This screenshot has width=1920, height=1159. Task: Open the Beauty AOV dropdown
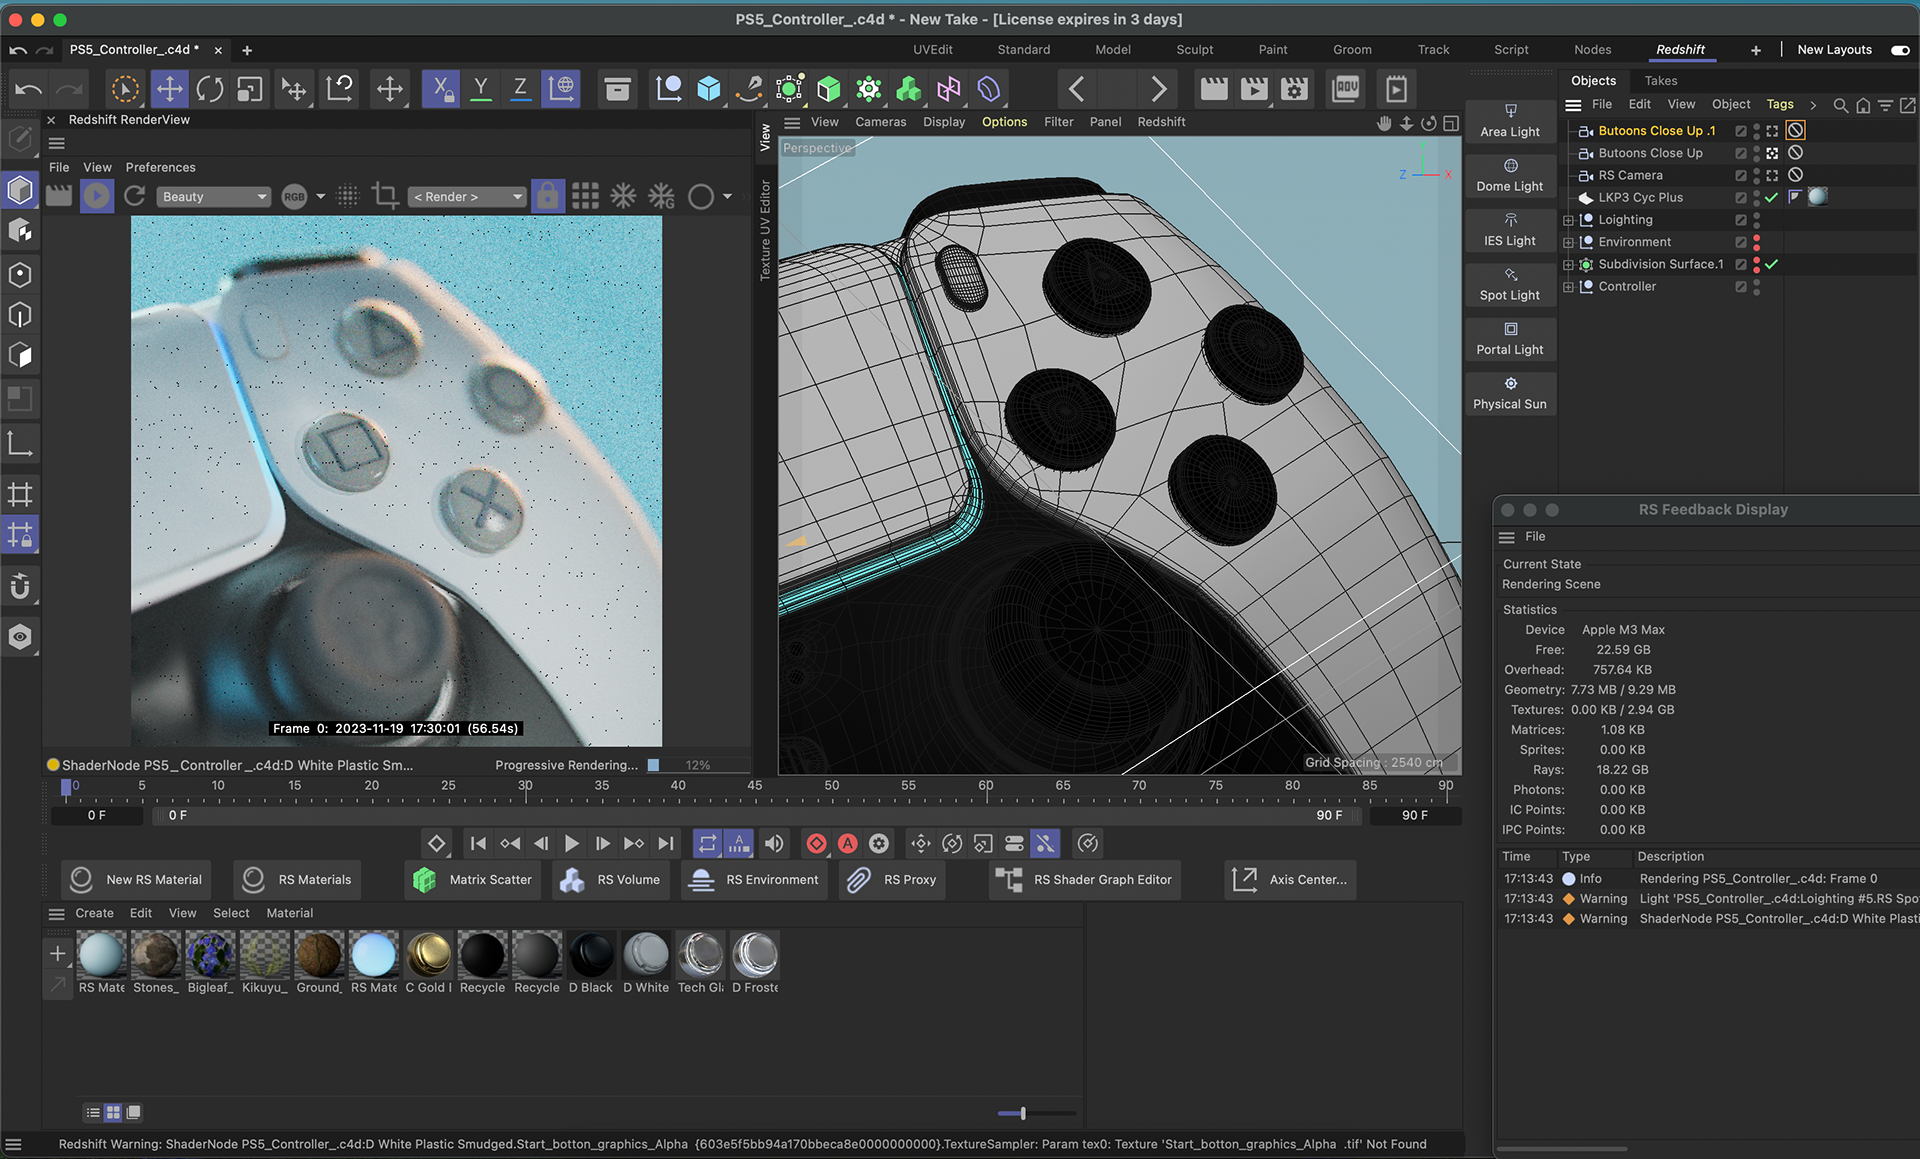tap(213, 196)
